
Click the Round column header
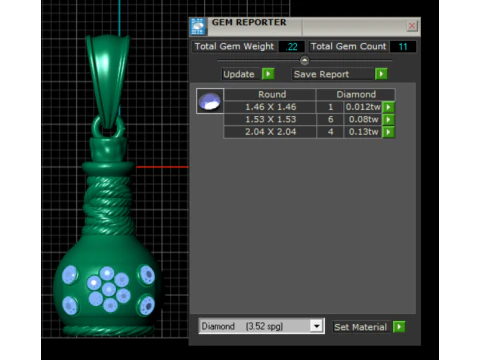tap(270, 94)
